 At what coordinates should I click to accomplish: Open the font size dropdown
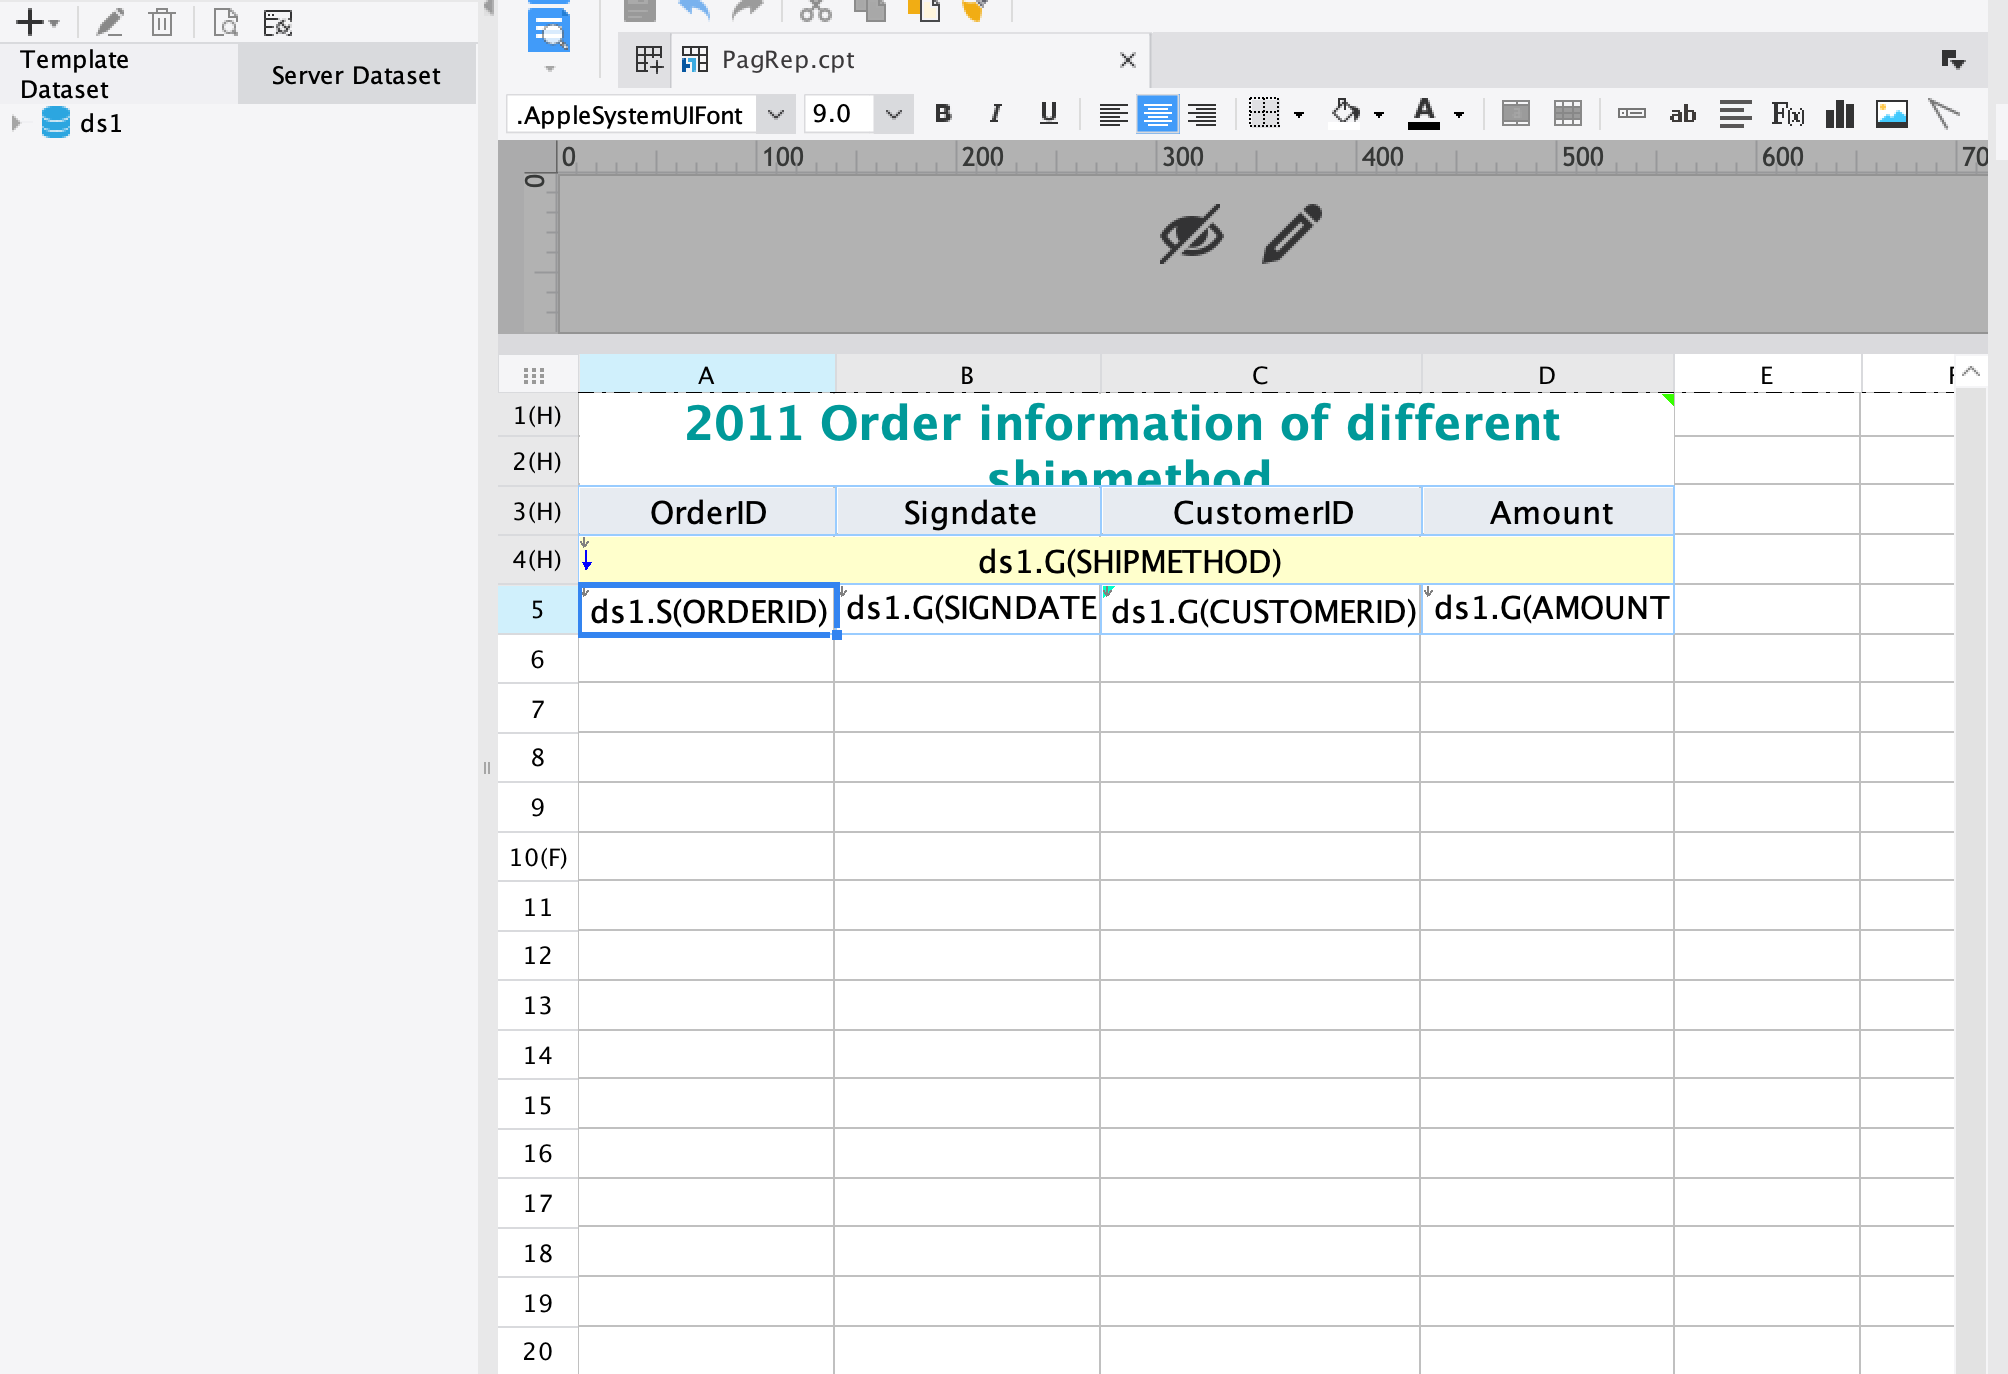click(x=894, y=114)
